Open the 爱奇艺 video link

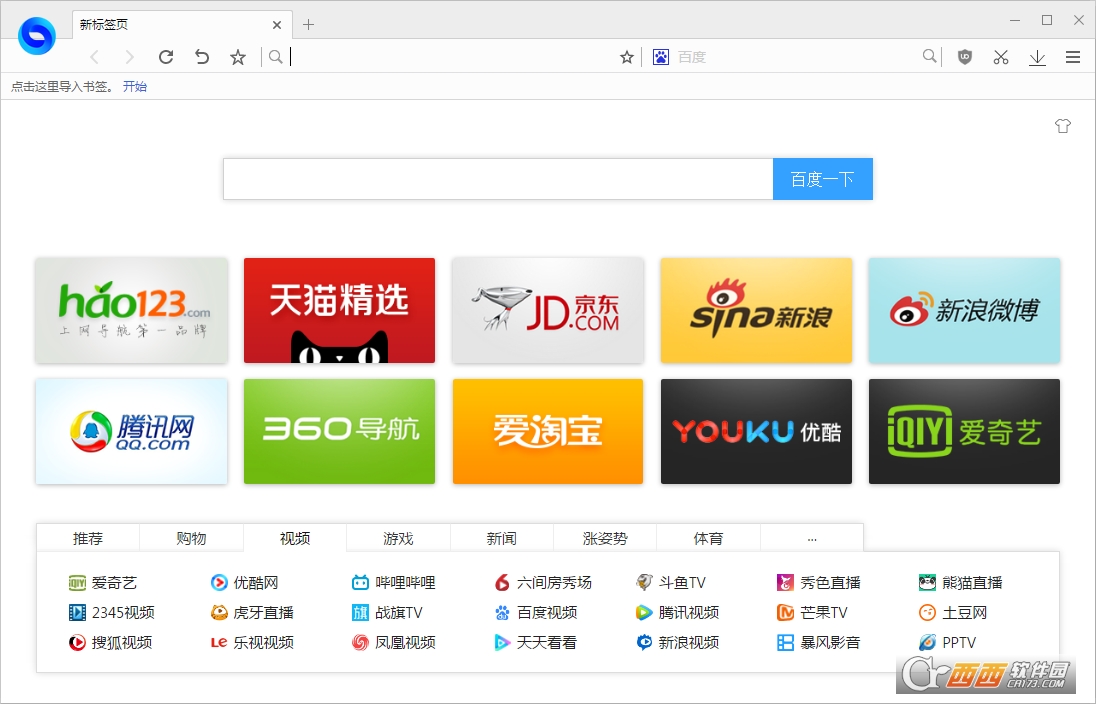click(103, 582)
